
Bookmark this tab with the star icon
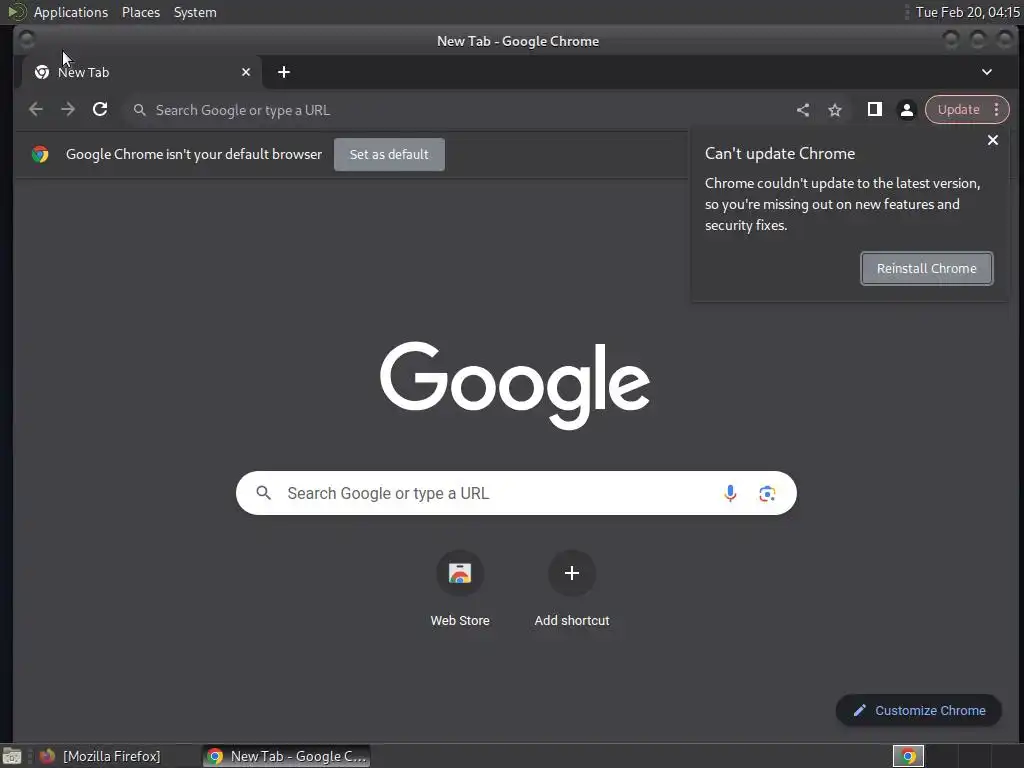point(835,110)
